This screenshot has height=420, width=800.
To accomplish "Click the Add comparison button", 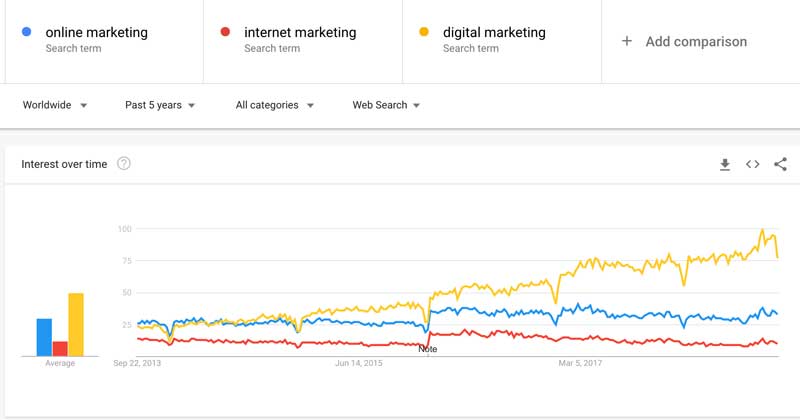I will [684, 41].
